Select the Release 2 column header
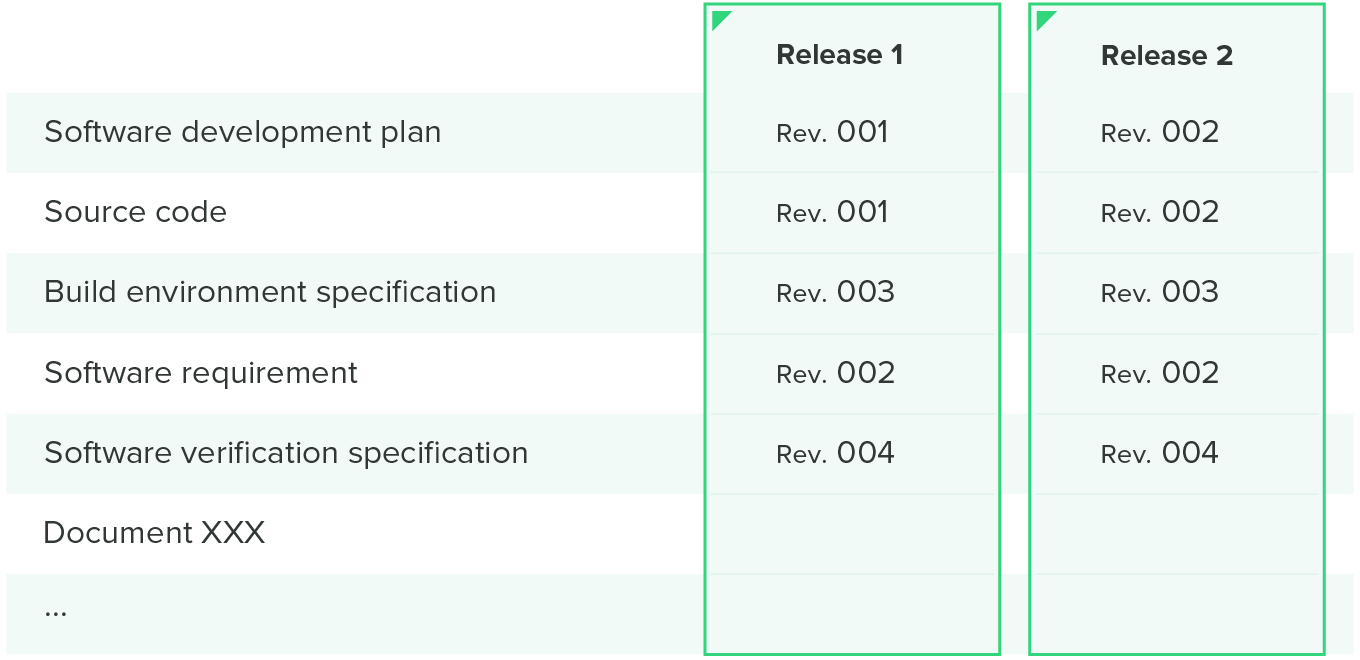The image size is (1360, 660). pyautogui.click(x=1166, y=56)
